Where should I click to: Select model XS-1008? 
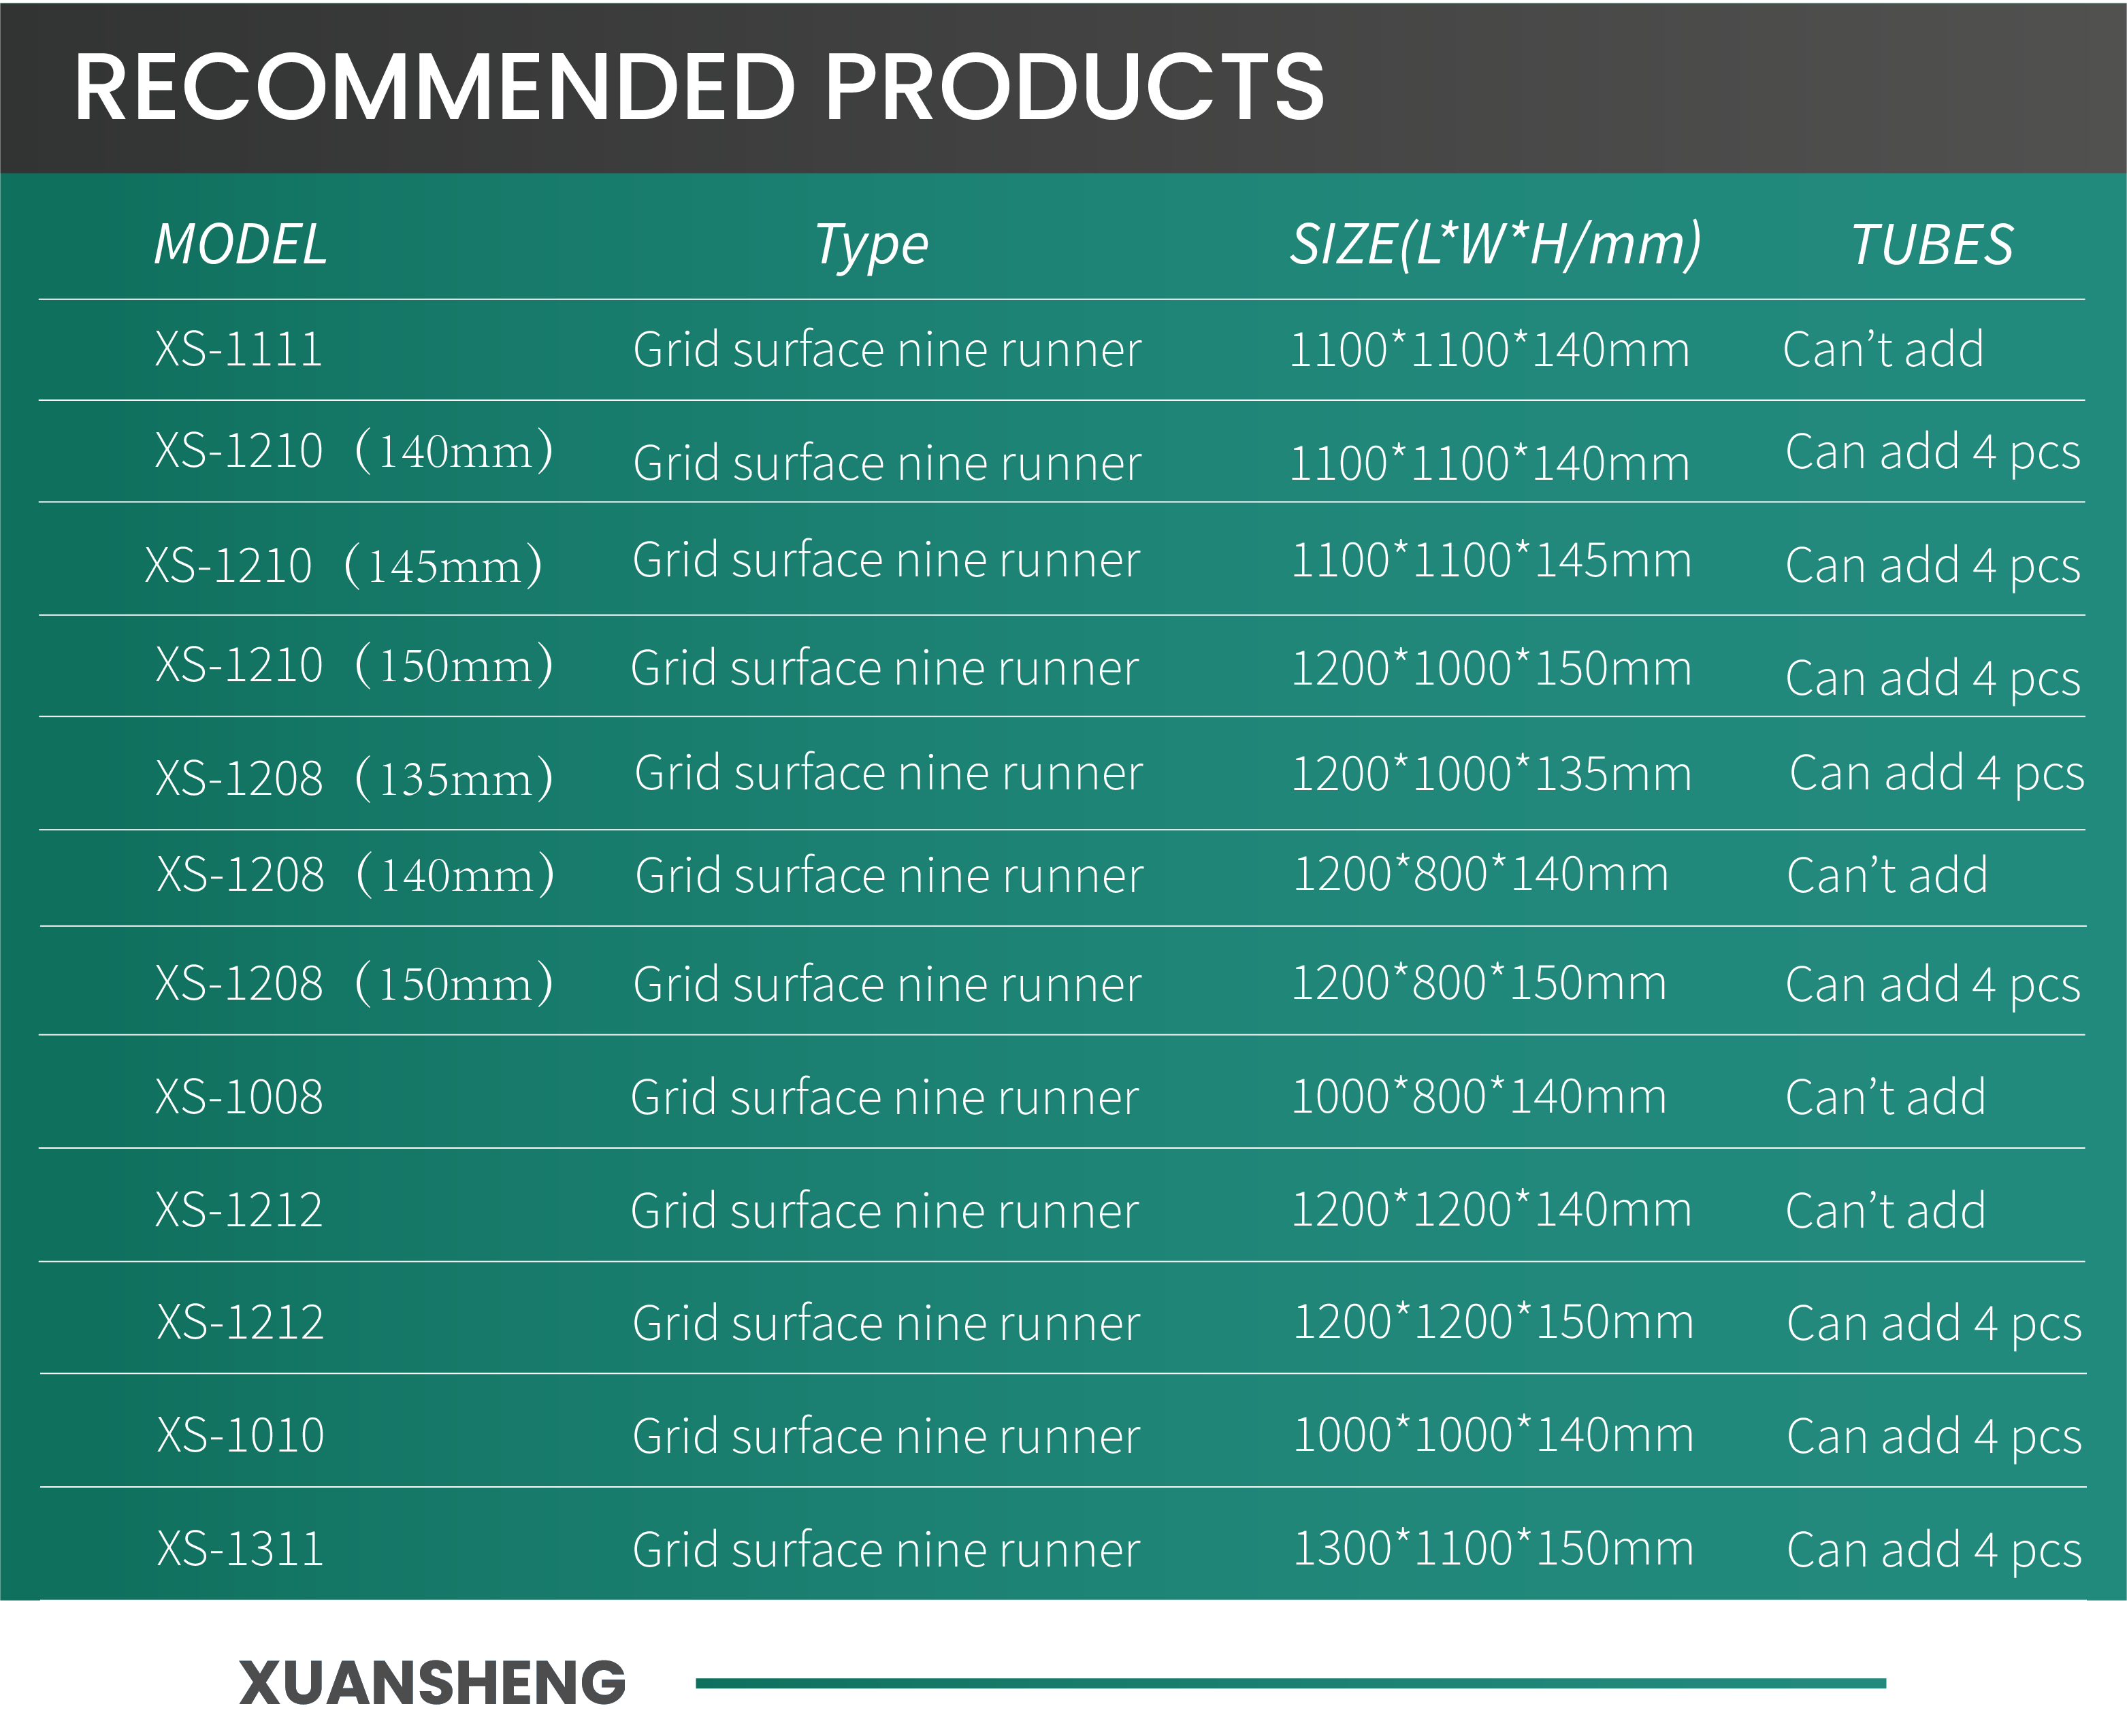pos(239,1097)
